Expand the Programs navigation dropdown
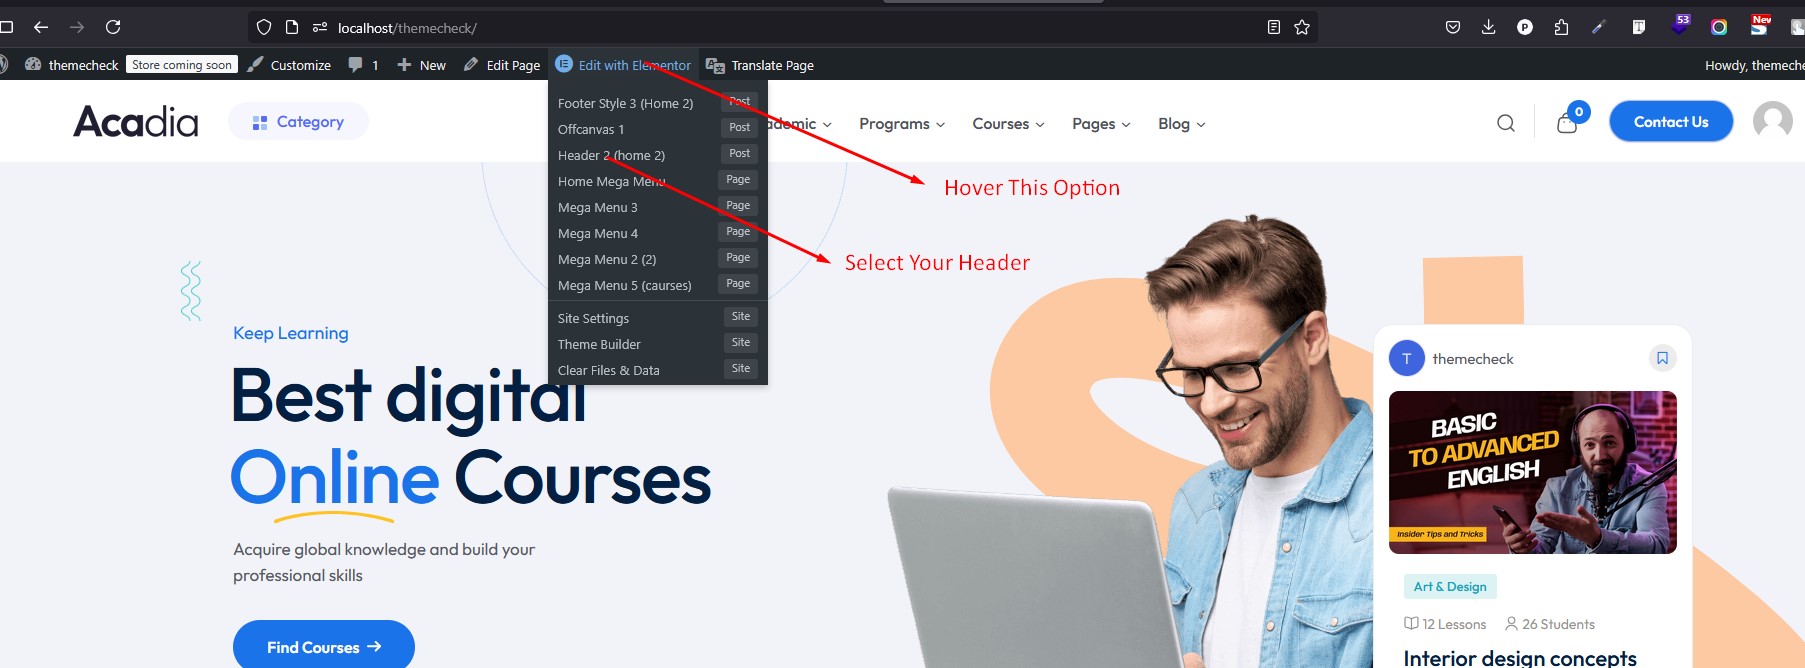The width and height of the screenshot is (1805, 668). (x=901, y=124)
